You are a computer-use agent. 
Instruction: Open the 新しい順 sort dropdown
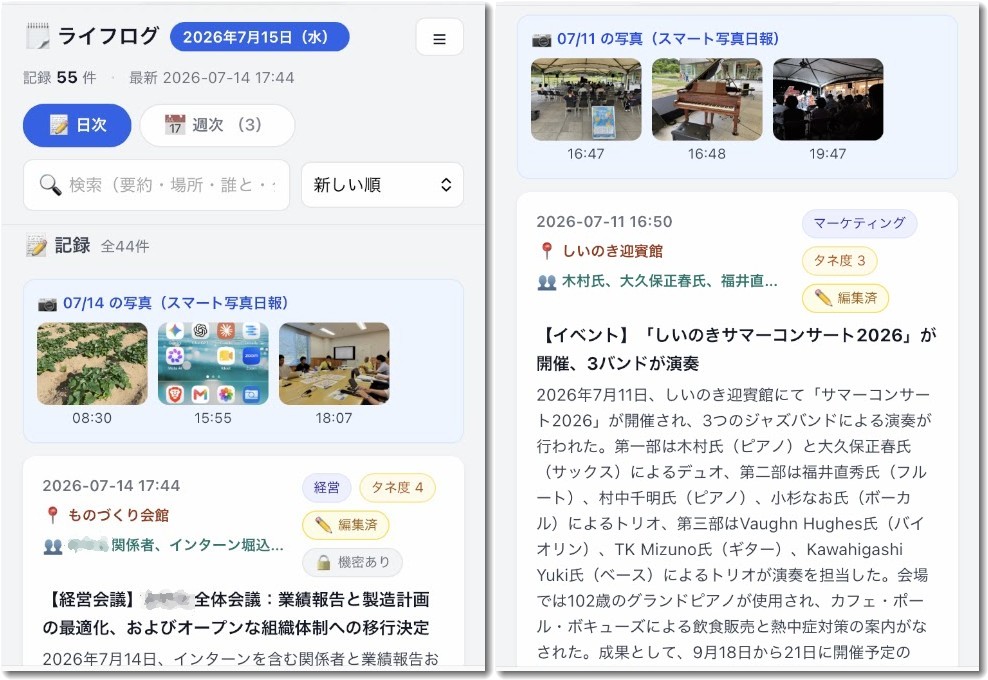[x=382, y=185]
